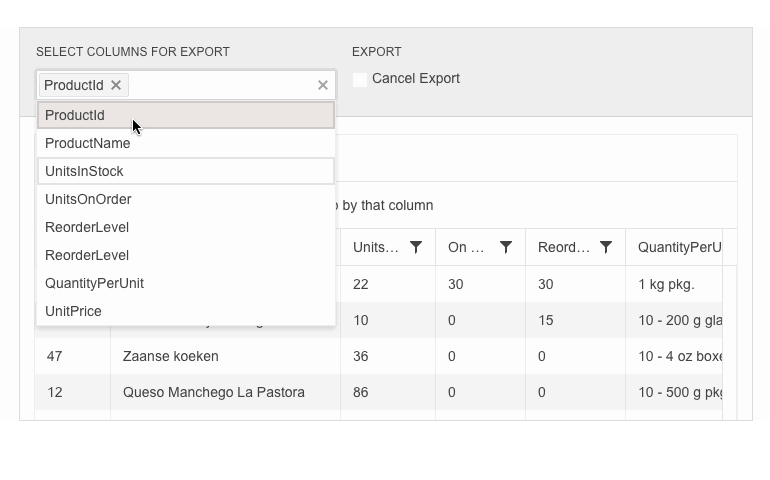Screen dimensions: 770x480
Task: Click the product ID 47 cell
Action: click(x=73, y=356)
